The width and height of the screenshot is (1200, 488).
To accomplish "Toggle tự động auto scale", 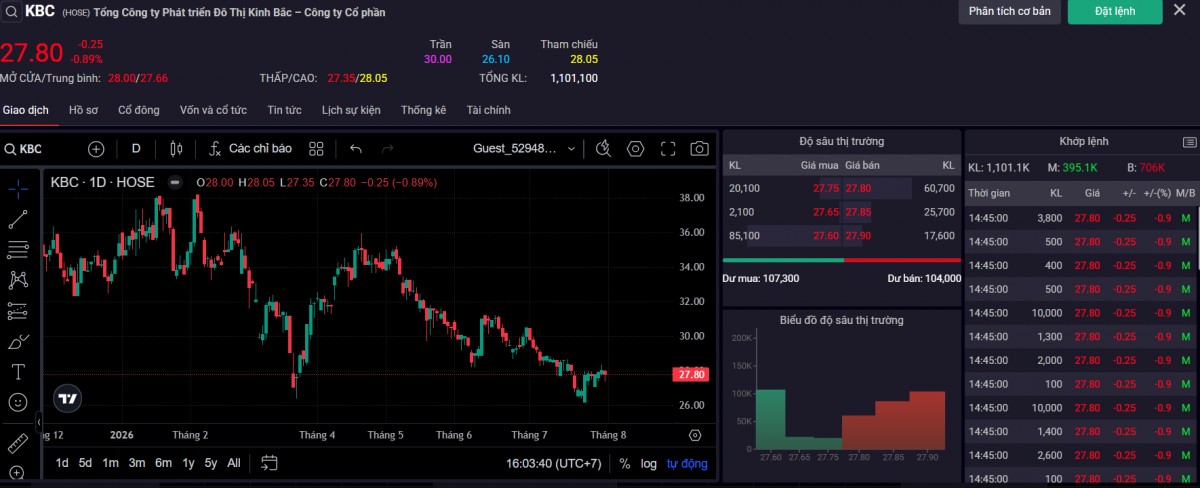I will pyautogui.click(x=687, y=463).
